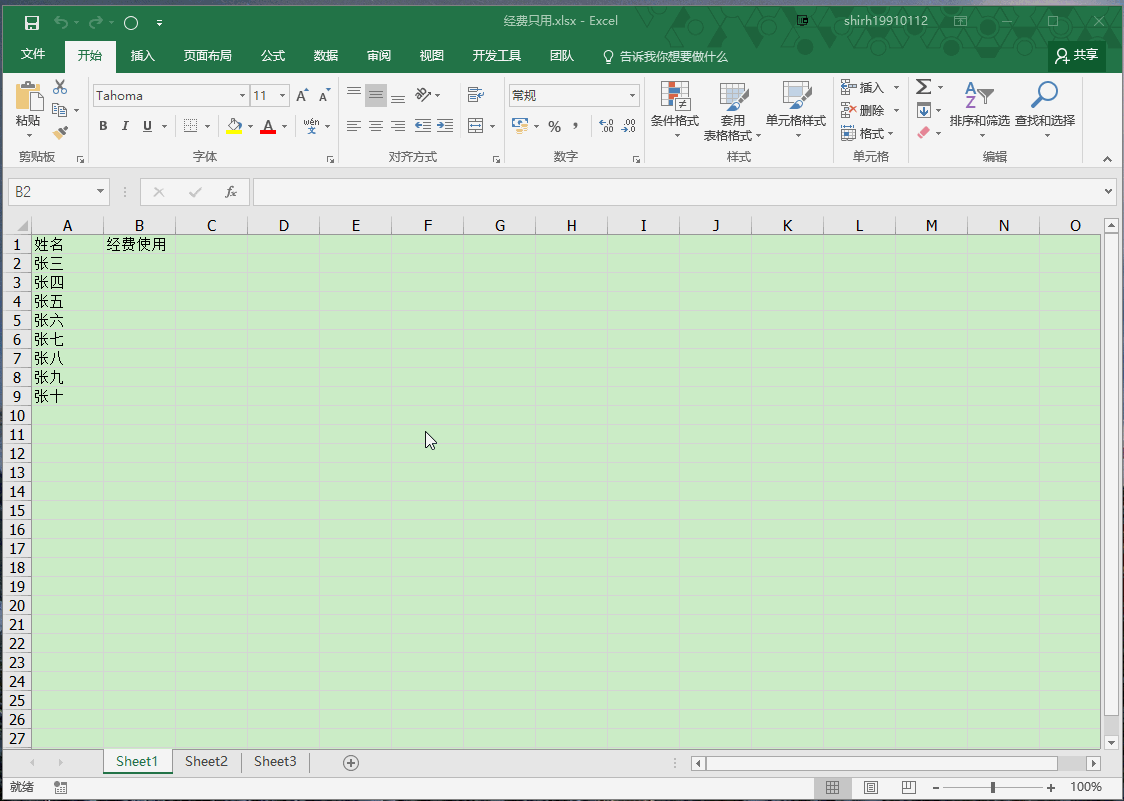Image resolution: width=1124 pixels, height=801 pixels.
Task: Add a new sheet with plus icon
Action: 351,763
